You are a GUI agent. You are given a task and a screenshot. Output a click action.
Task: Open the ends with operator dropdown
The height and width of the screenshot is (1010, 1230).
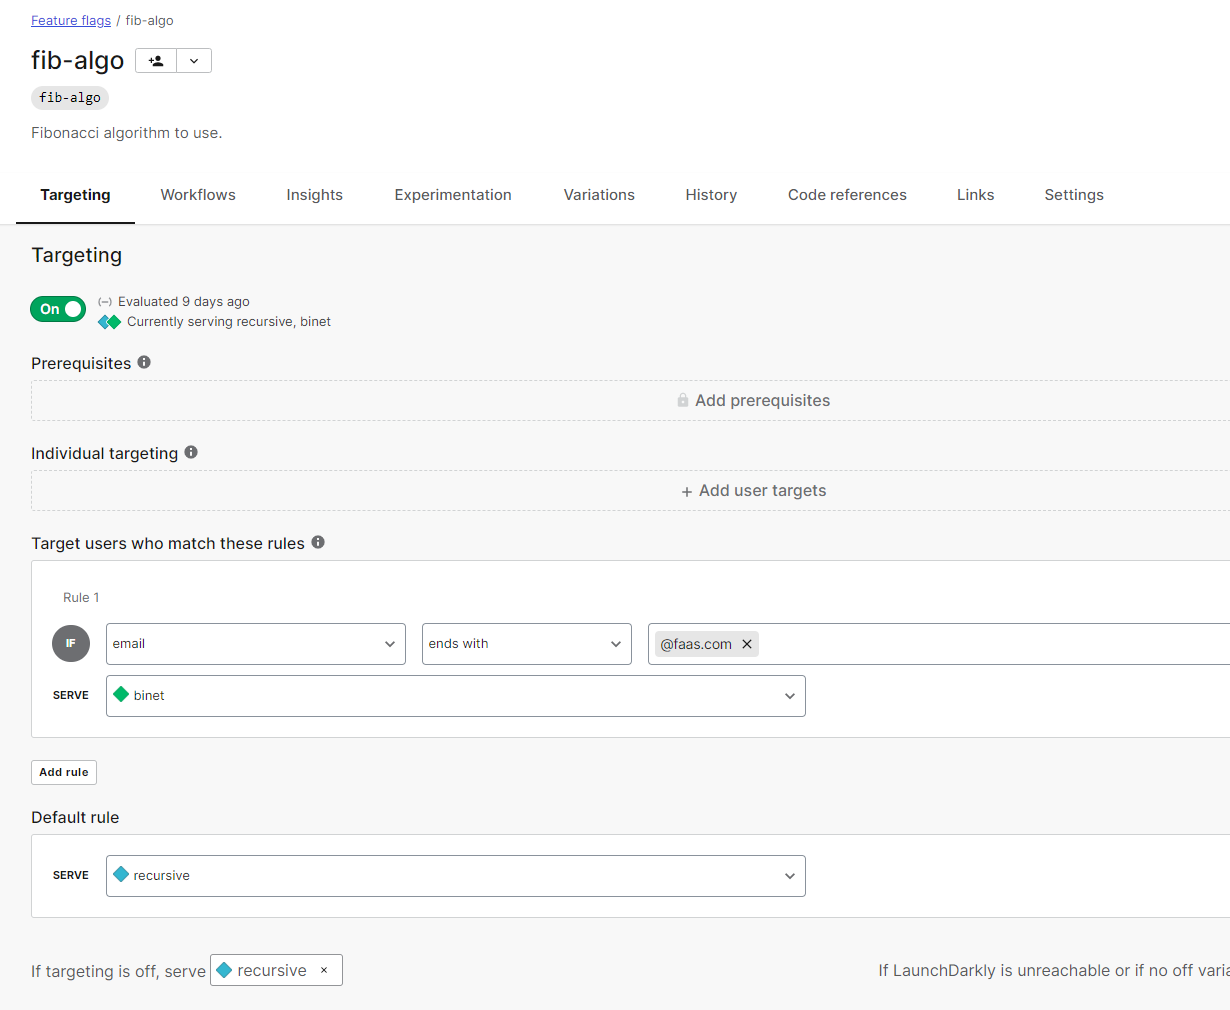click(x=527, y=644)
